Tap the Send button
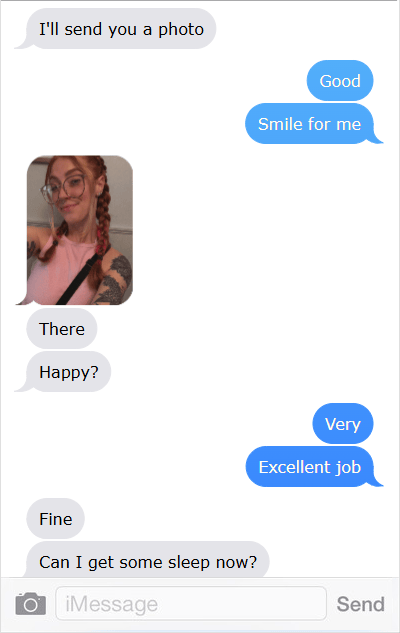The image size is (400, 633). [x=360, y=604]
